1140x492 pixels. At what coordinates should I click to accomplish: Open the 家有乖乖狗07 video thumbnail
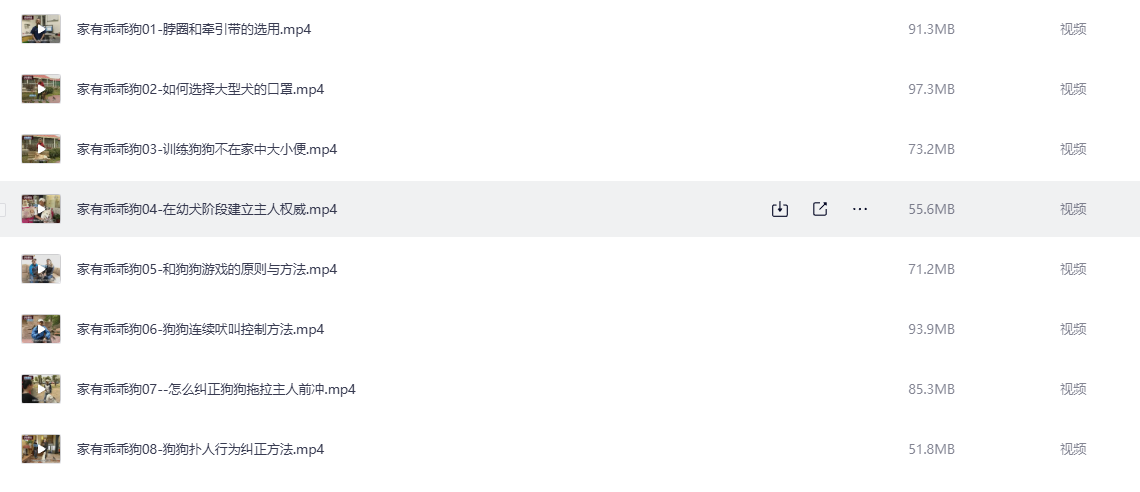41,389
